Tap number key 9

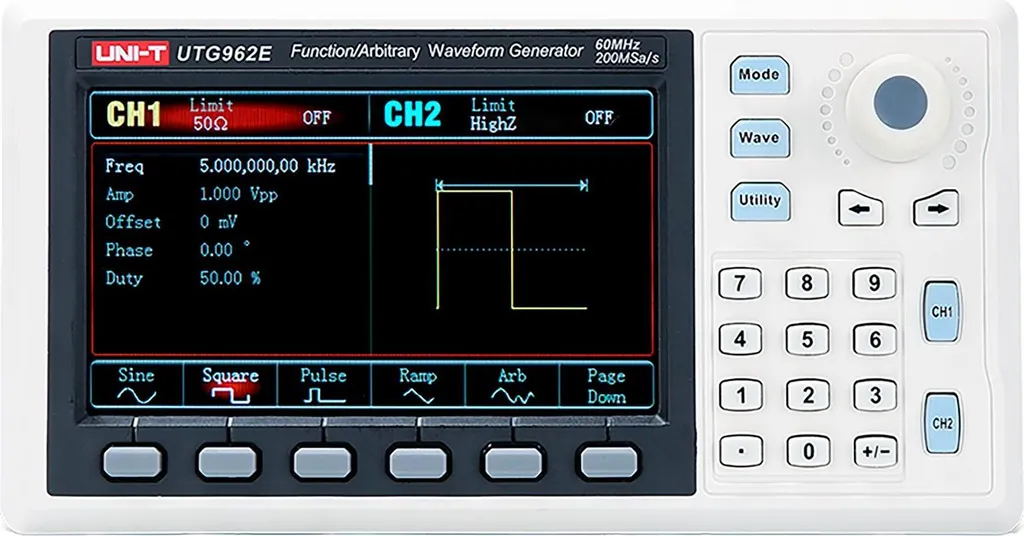click(x=874, y=284)
